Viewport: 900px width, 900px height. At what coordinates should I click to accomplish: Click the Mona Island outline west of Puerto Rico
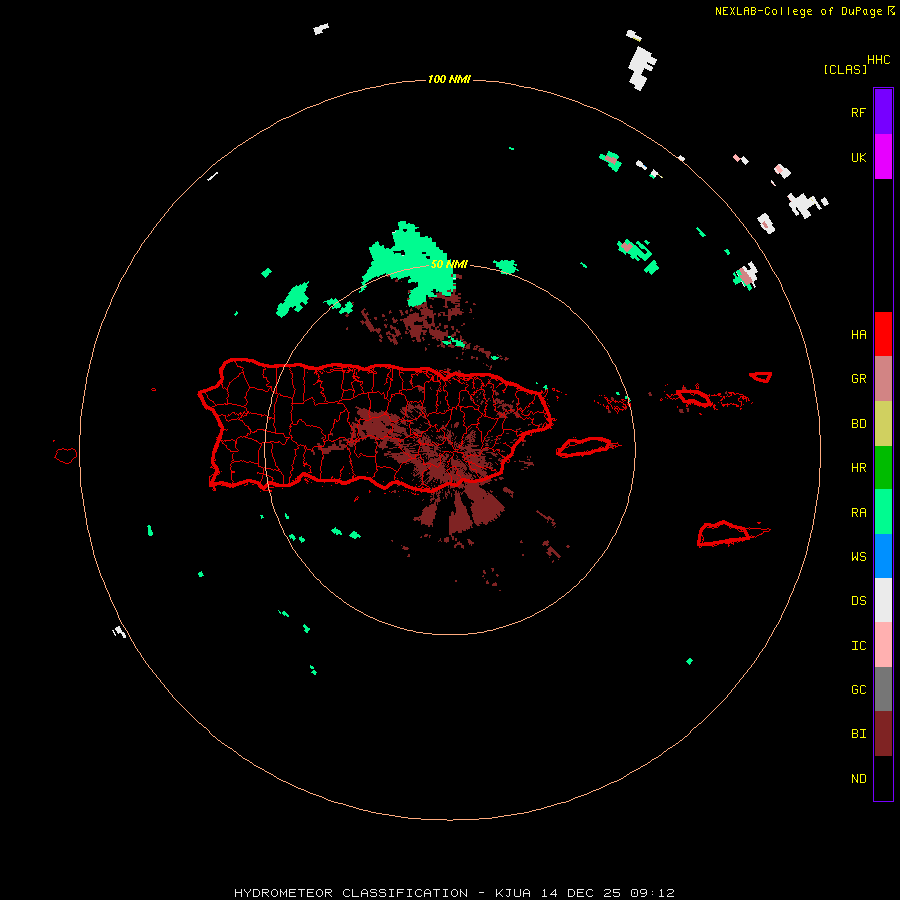coord(66,456)
